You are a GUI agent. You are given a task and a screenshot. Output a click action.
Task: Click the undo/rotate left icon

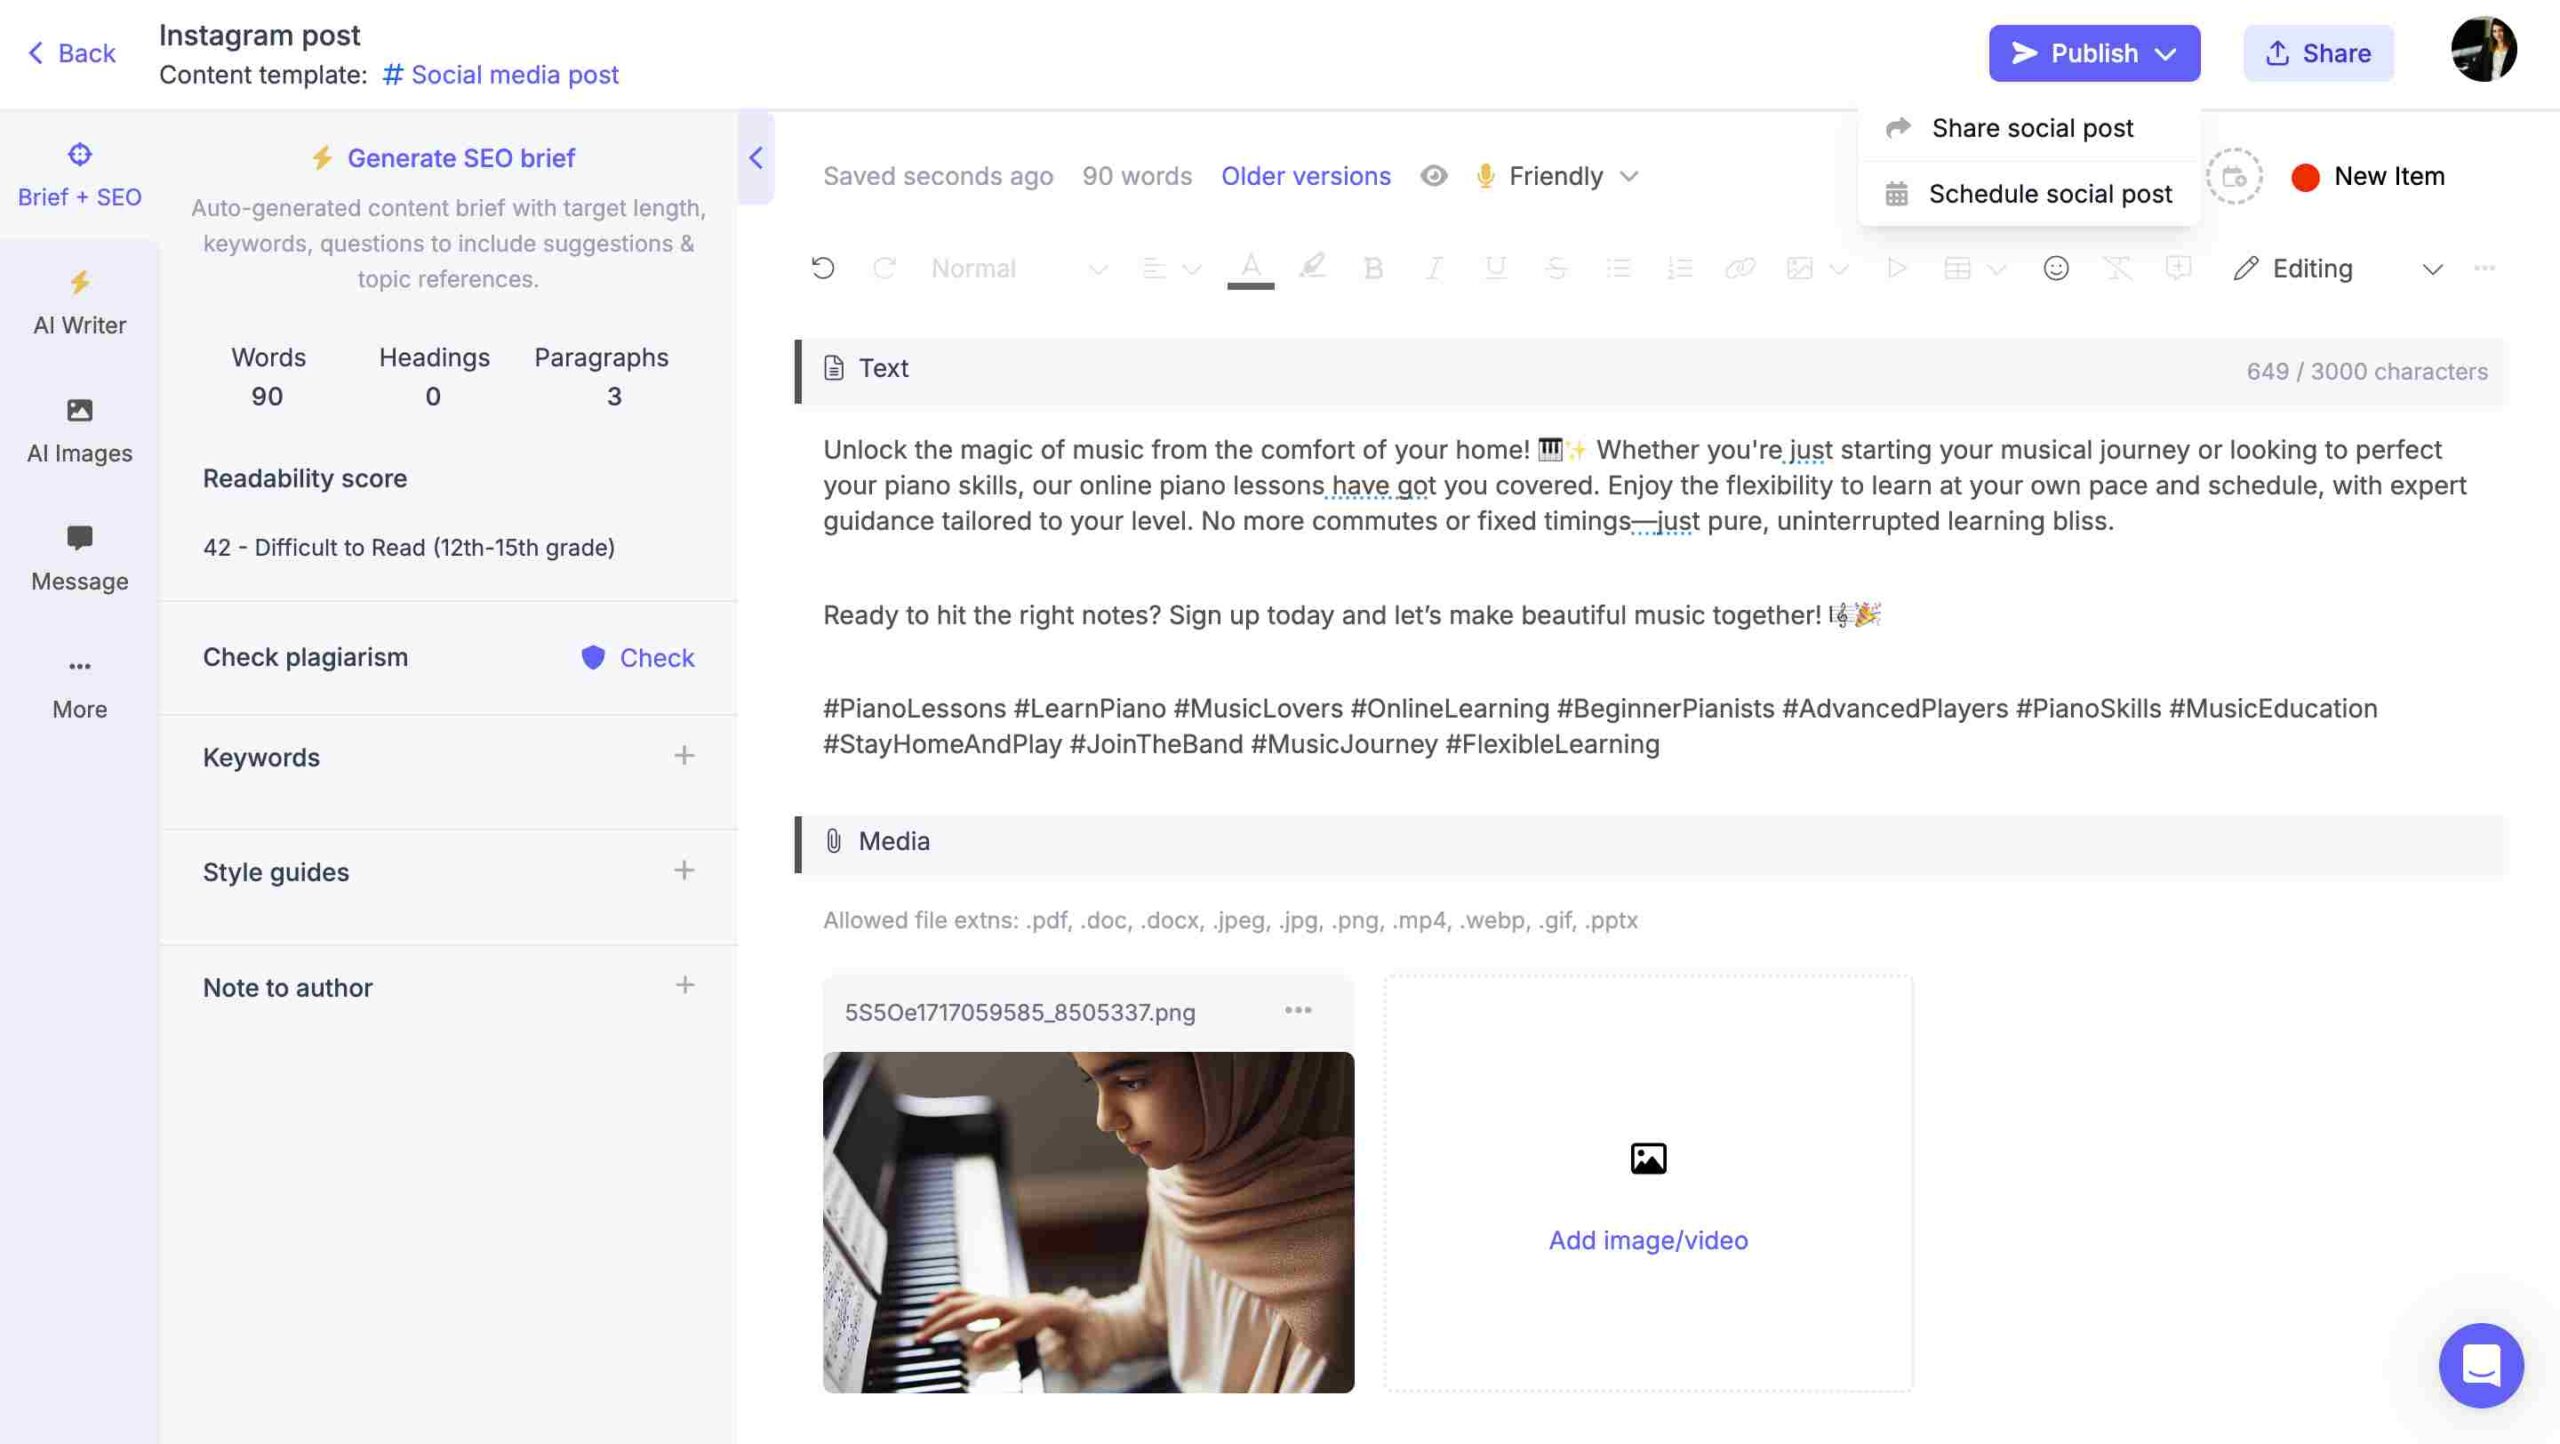click(823, 269)
